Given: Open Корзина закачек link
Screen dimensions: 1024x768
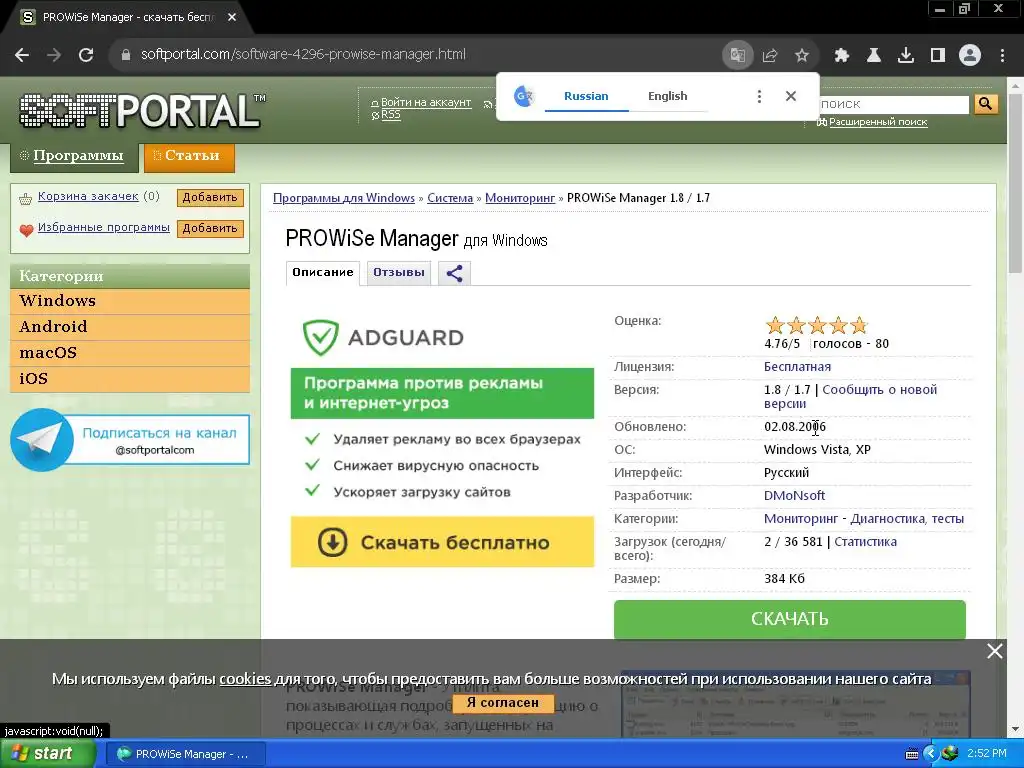Looking at the screenshot, I should 88,196.
